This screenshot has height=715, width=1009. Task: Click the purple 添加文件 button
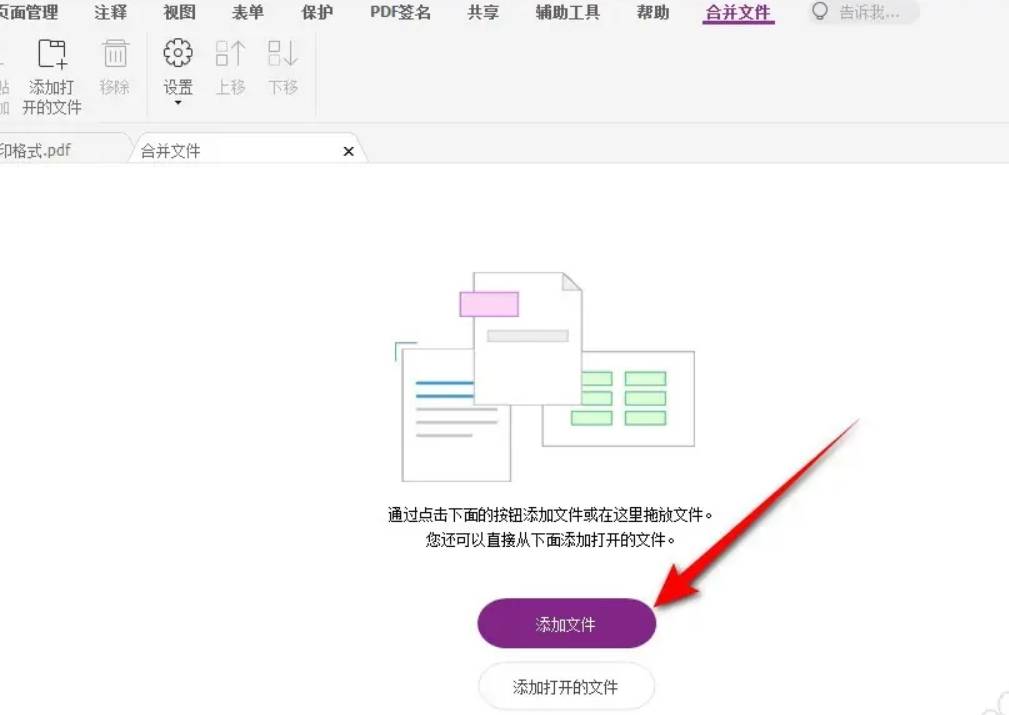pos(566,624)
